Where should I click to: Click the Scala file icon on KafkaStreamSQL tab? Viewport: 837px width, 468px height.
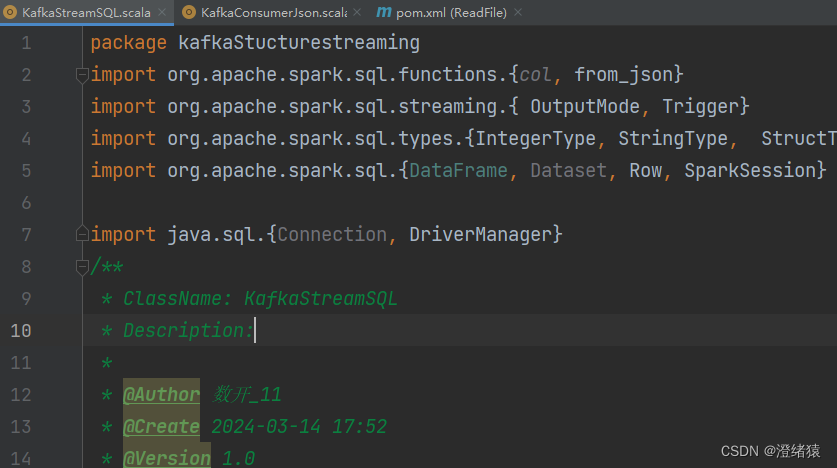pos(10,12)
